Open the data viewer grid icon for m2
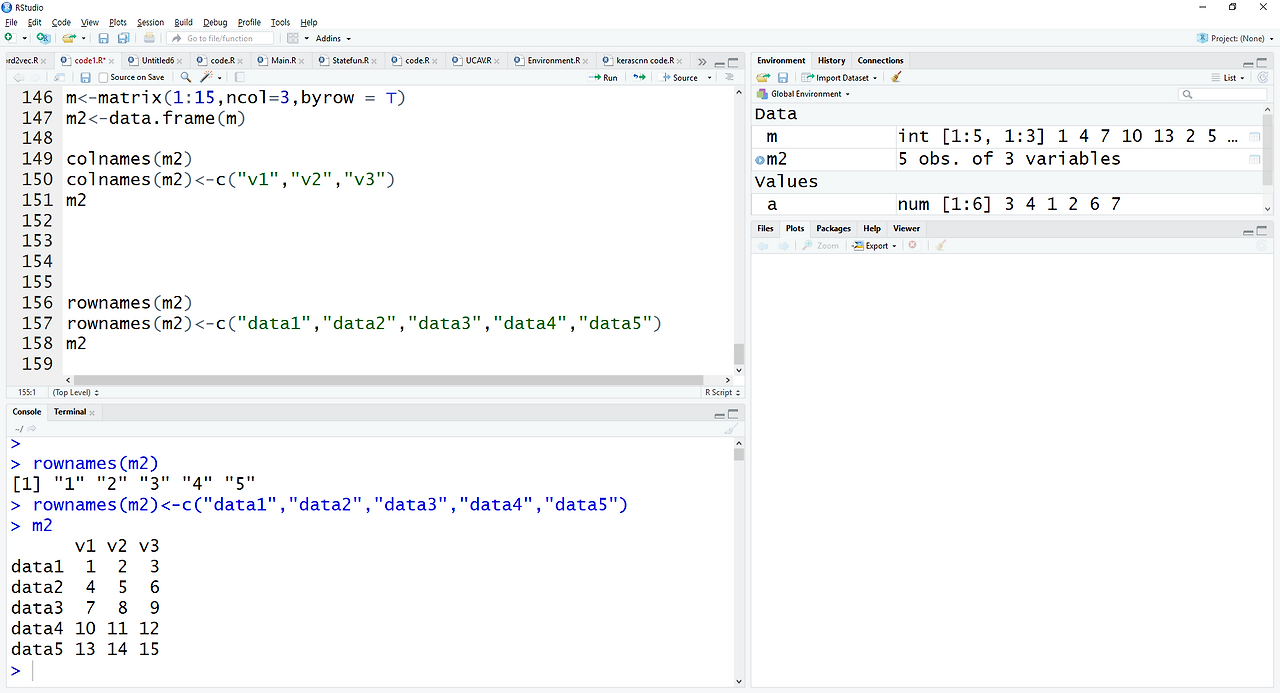Image resolution: width=1280 pixels, height=693 pixels. [1254, 159]
